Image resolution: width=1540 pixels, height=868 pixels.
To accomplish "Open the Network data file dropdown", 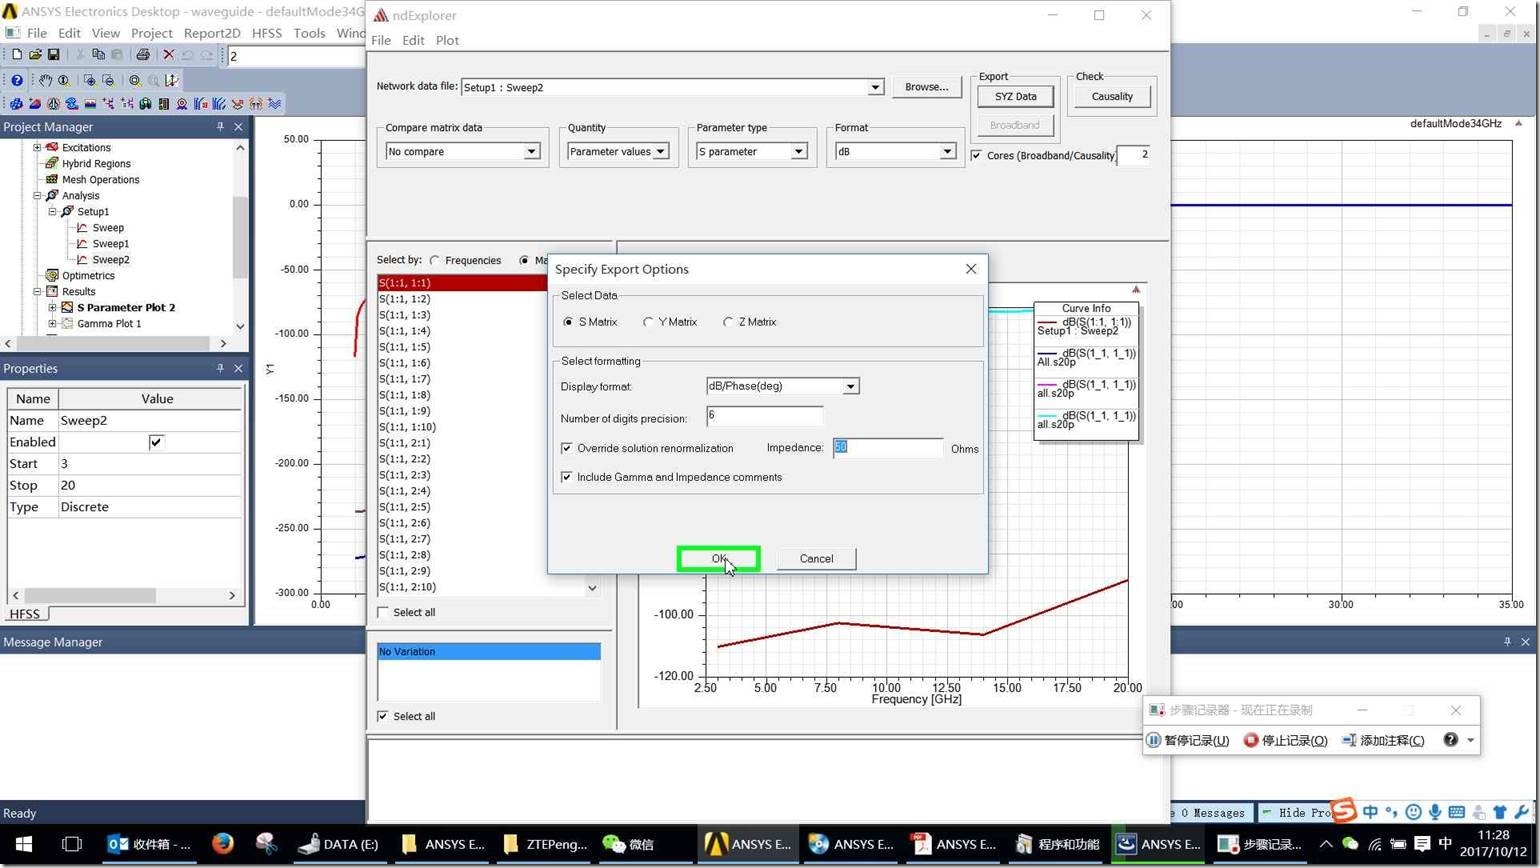I will [875, 87].
